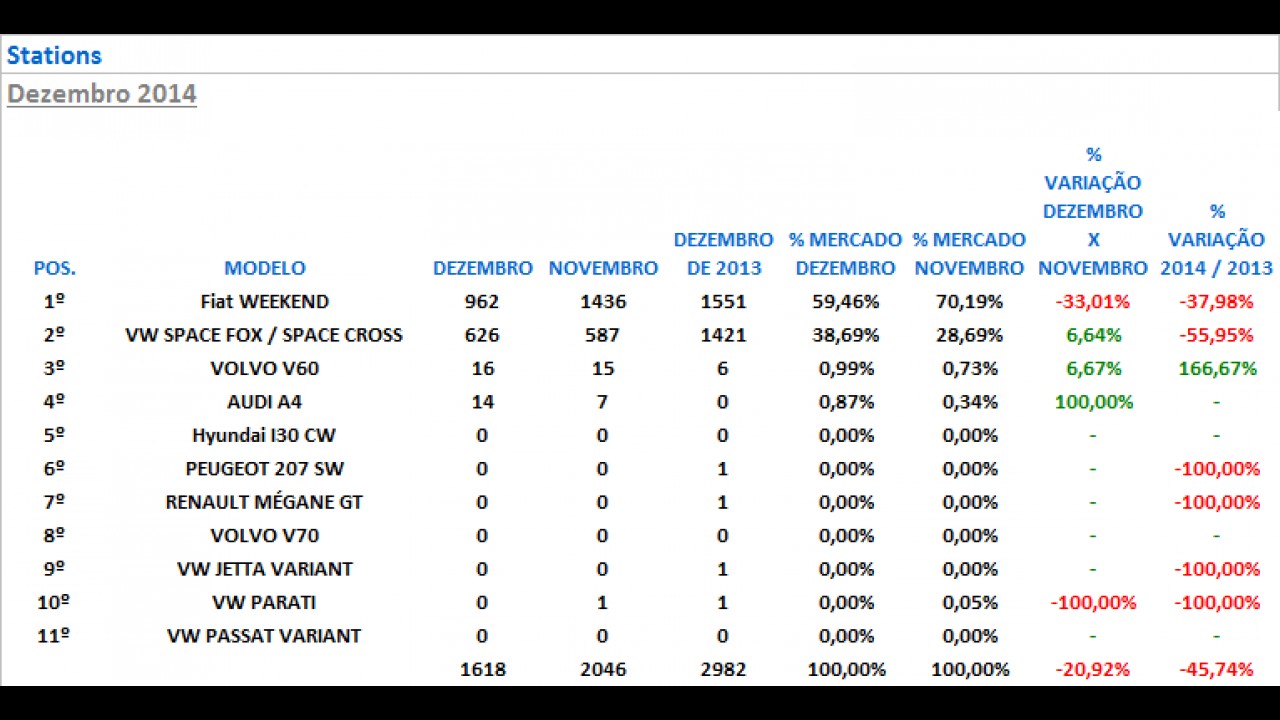This screenshot has width=1280, height=720.
Task: Select Audi A4 November value "7"
Action: [x=603, y=402]
